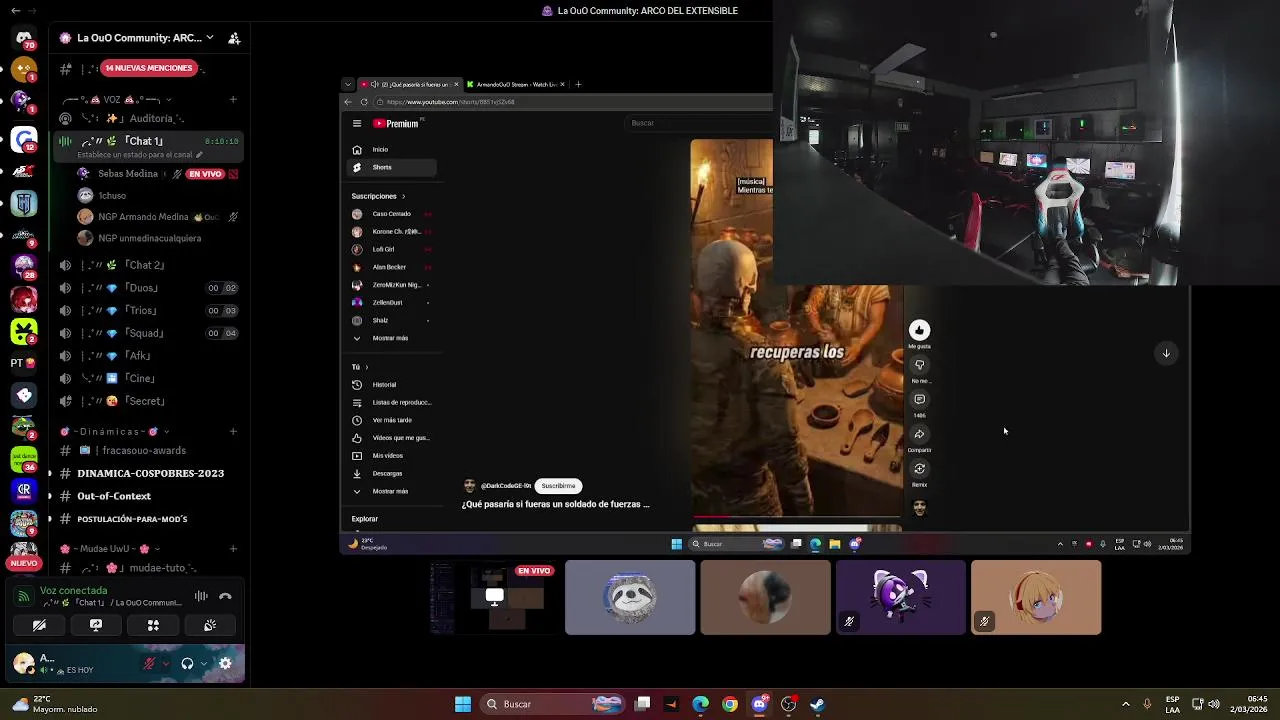Join the Secret voice channel

point(148,401)
